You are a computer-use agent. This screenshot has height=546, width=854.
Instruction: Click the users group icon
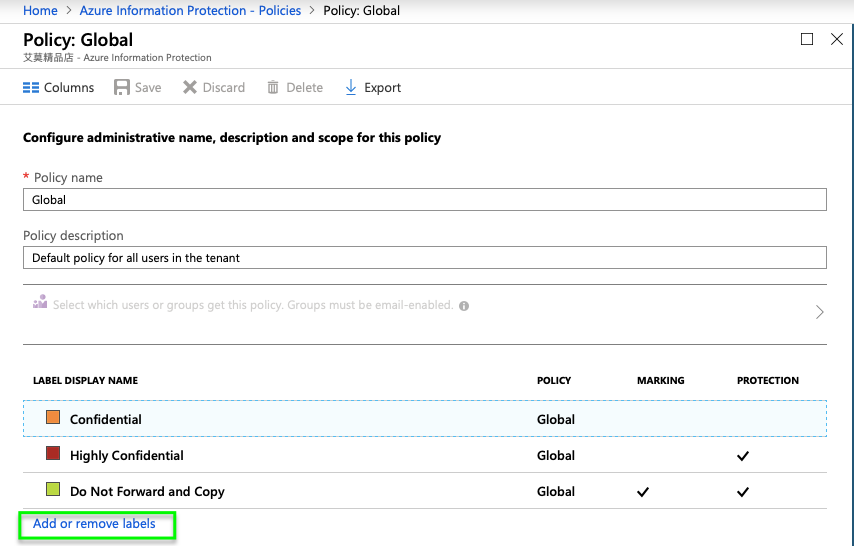40,302
